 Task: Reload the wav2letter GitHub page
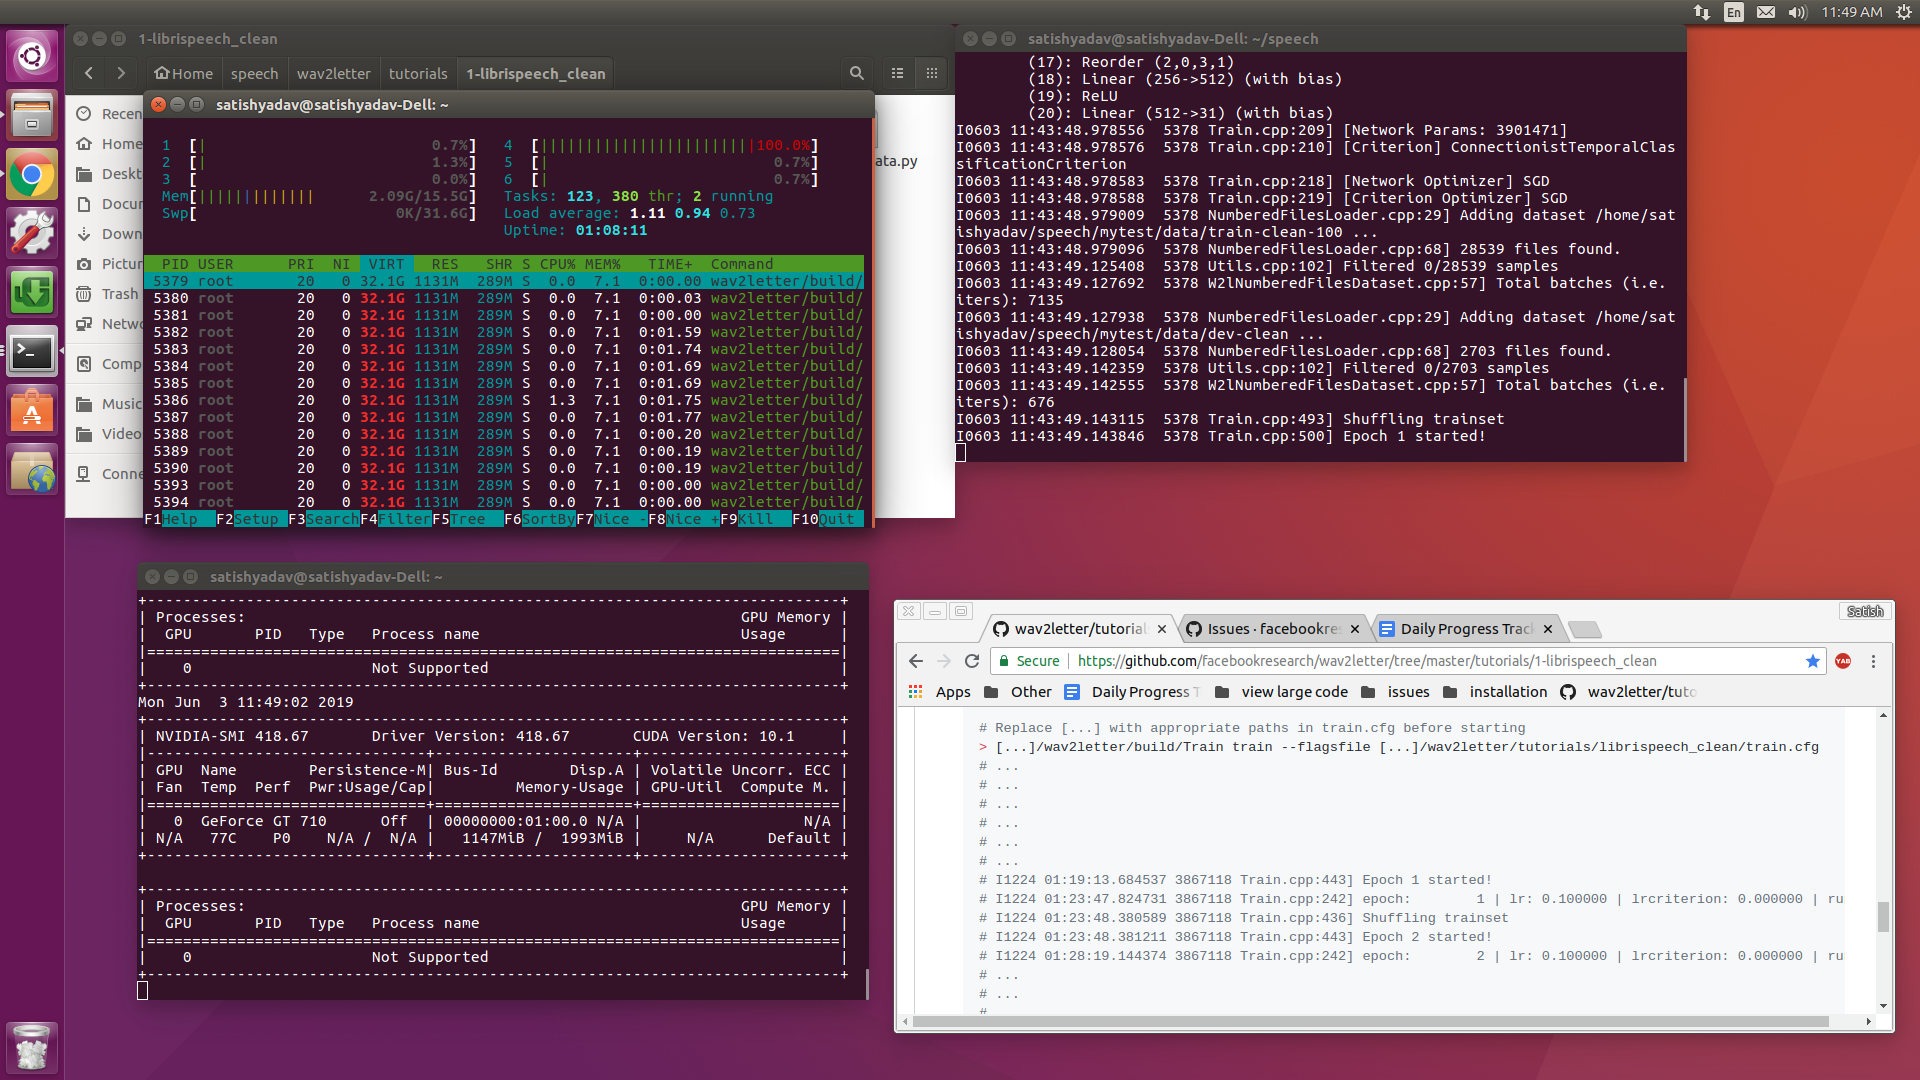tap(972, 661)
